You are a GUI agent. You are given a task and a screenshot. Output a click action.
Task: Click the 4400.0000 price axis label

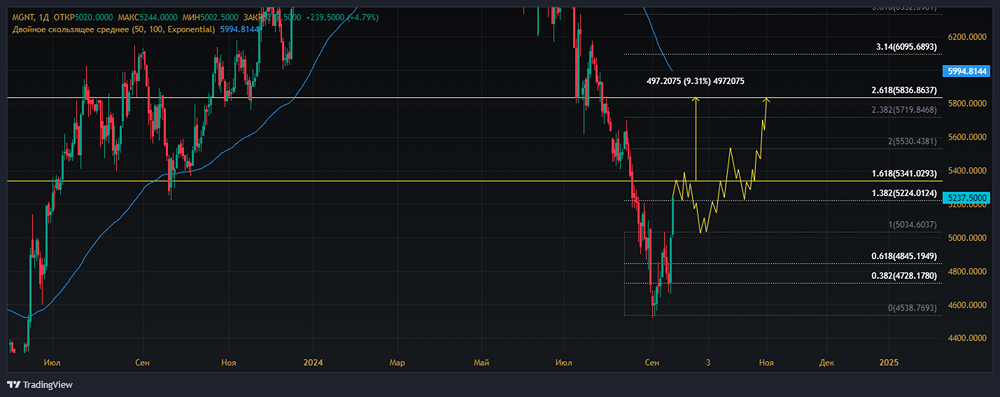coord(967,338)
